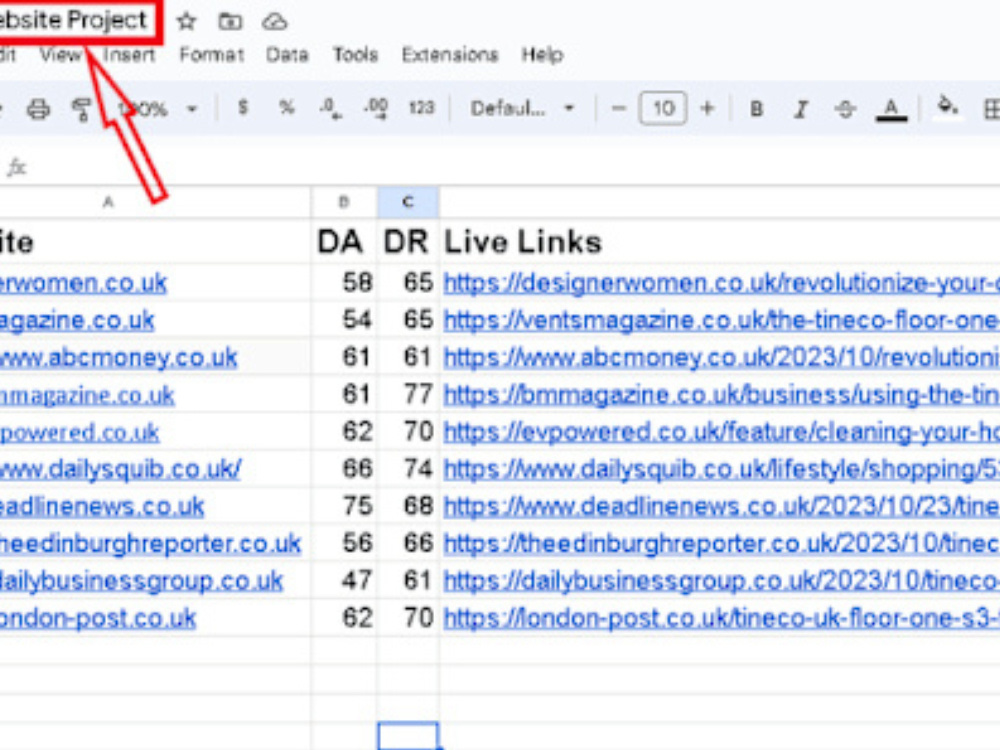Open the Format menu
Viewport: 1000px width, 750px height.
click(x=212, y=55)
